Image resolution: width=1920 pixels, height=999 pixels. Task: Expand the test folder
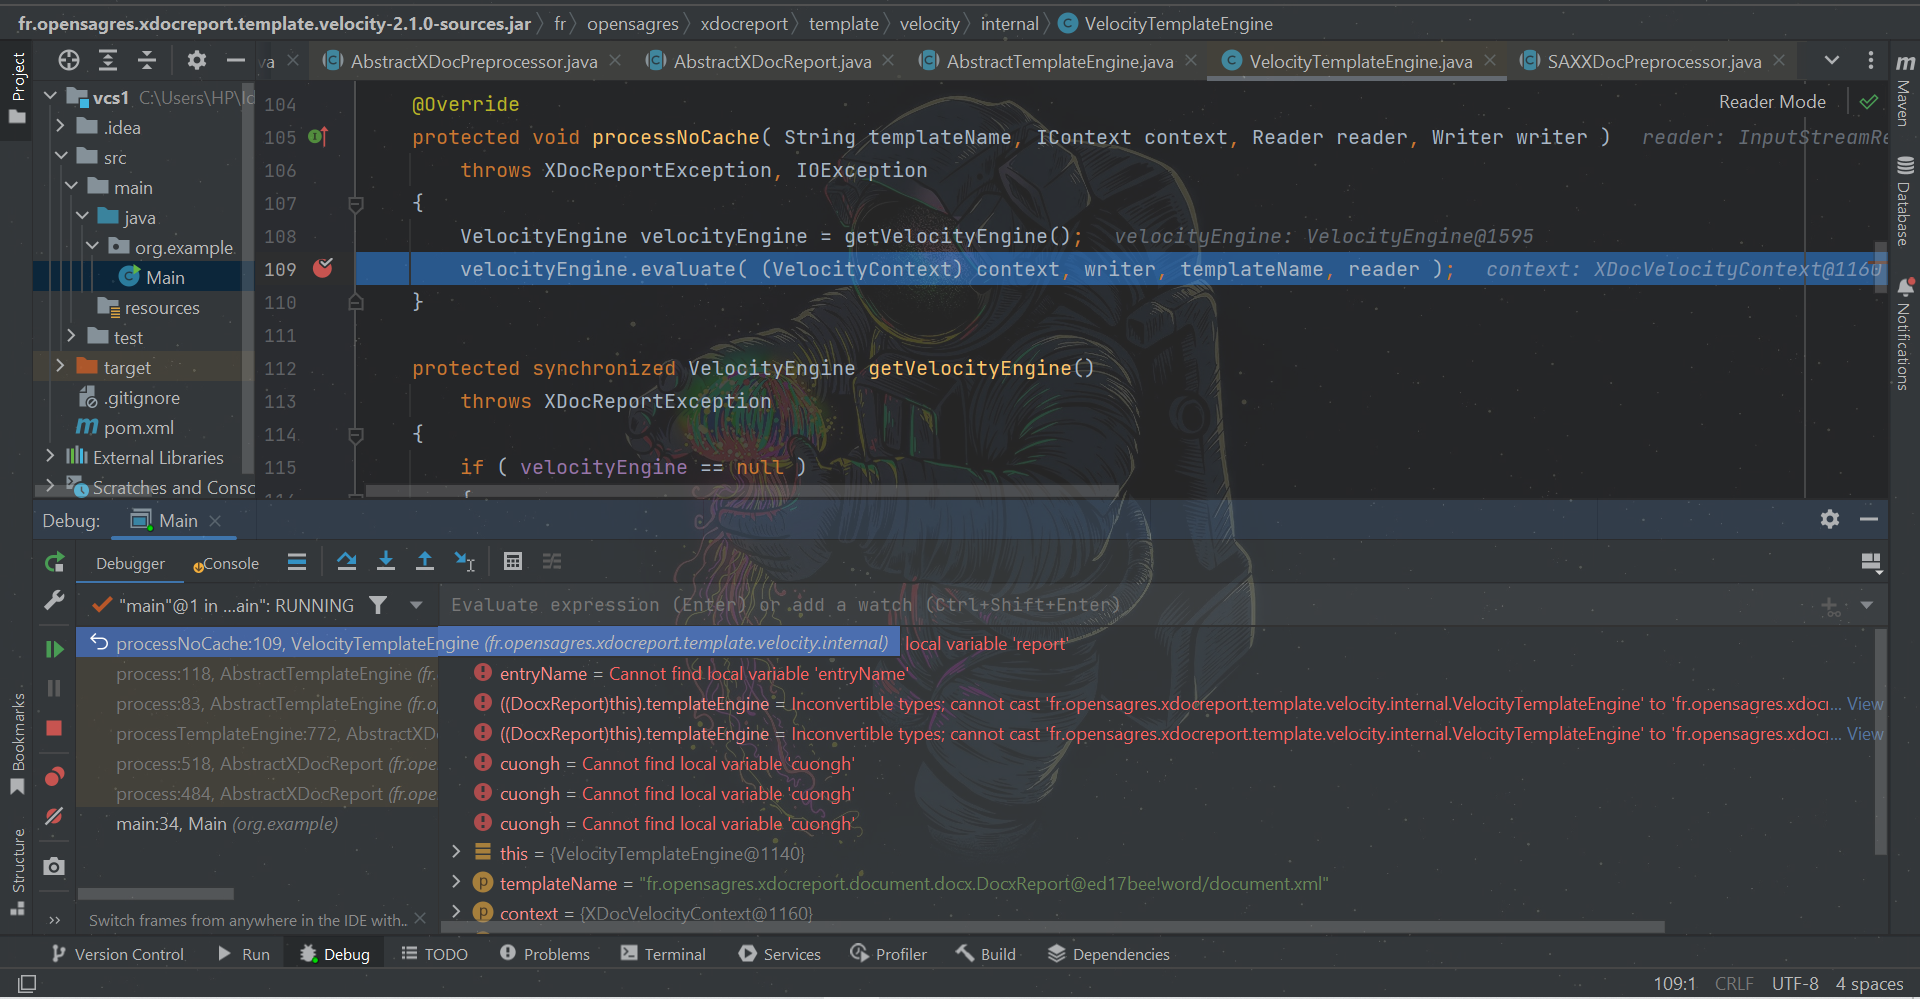(71, 337)
